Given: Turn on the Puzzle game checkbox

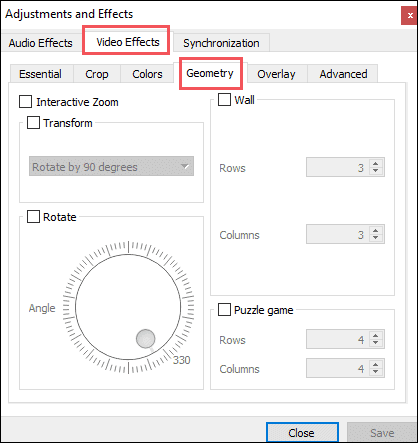Looking at the screenshot, I should point(224,310).
